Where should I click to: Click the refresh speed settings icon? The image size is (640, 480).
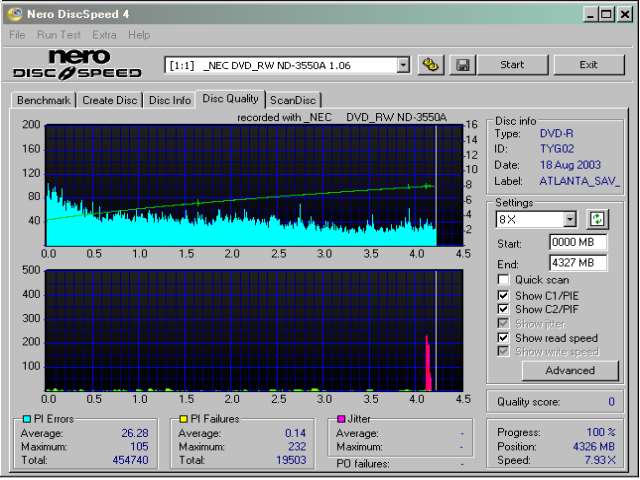tap(597, 219)
